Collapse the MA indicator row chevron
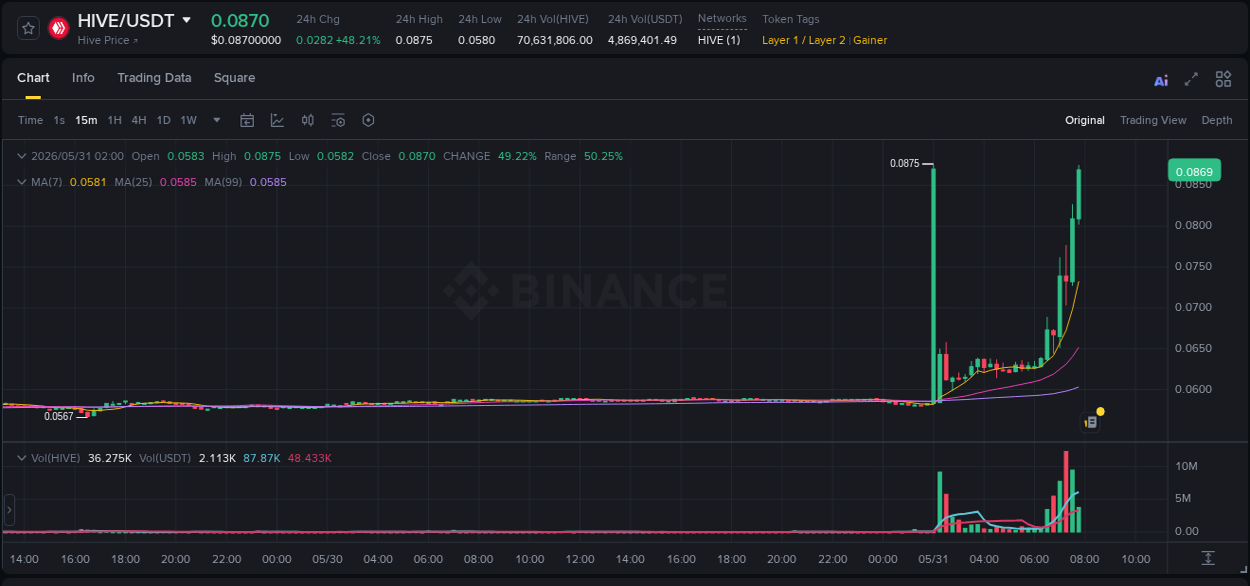This screenshot has width=1250, height=586. 22,182
